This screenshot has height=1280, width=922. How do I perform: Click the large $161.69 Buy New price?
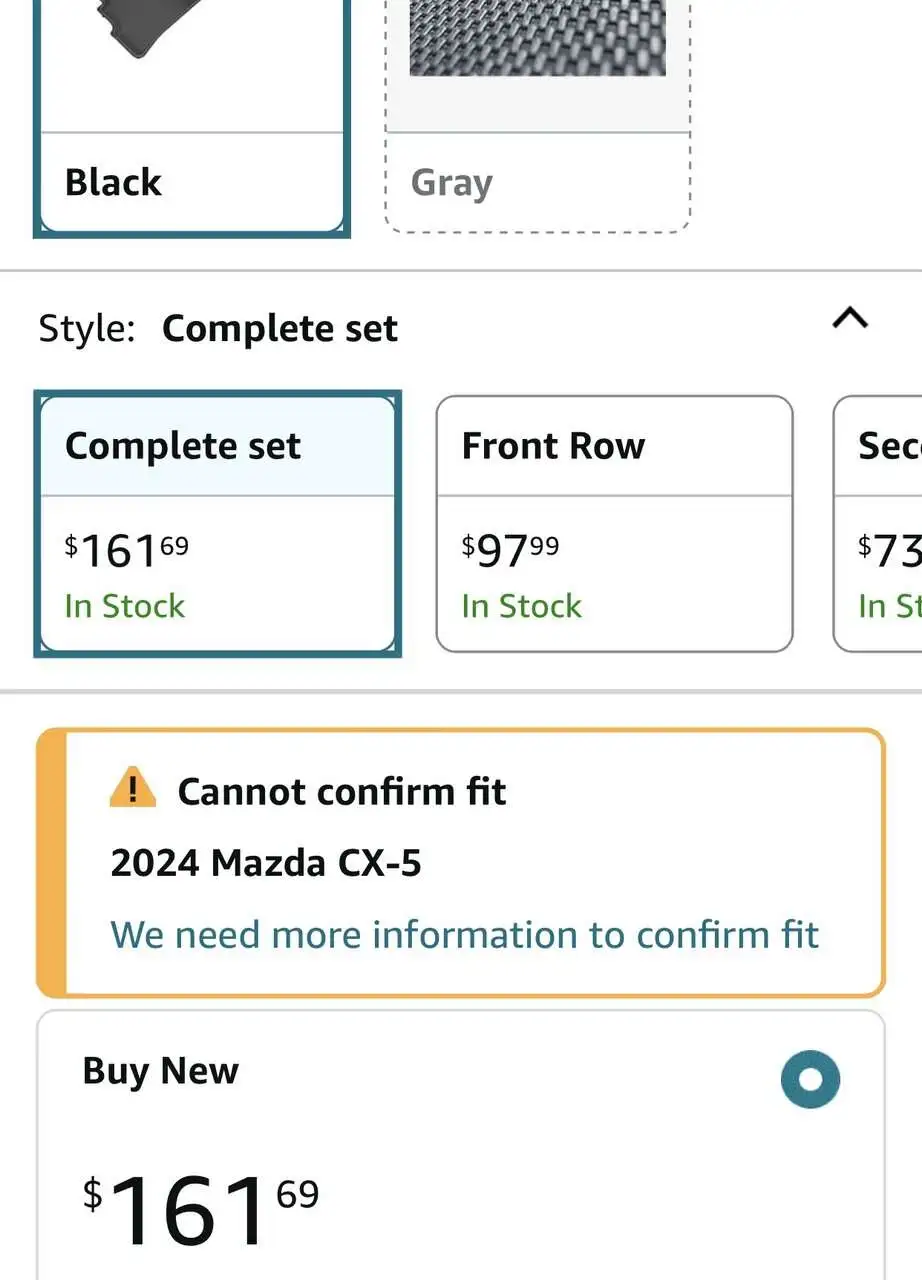(x=200, y=1208)
